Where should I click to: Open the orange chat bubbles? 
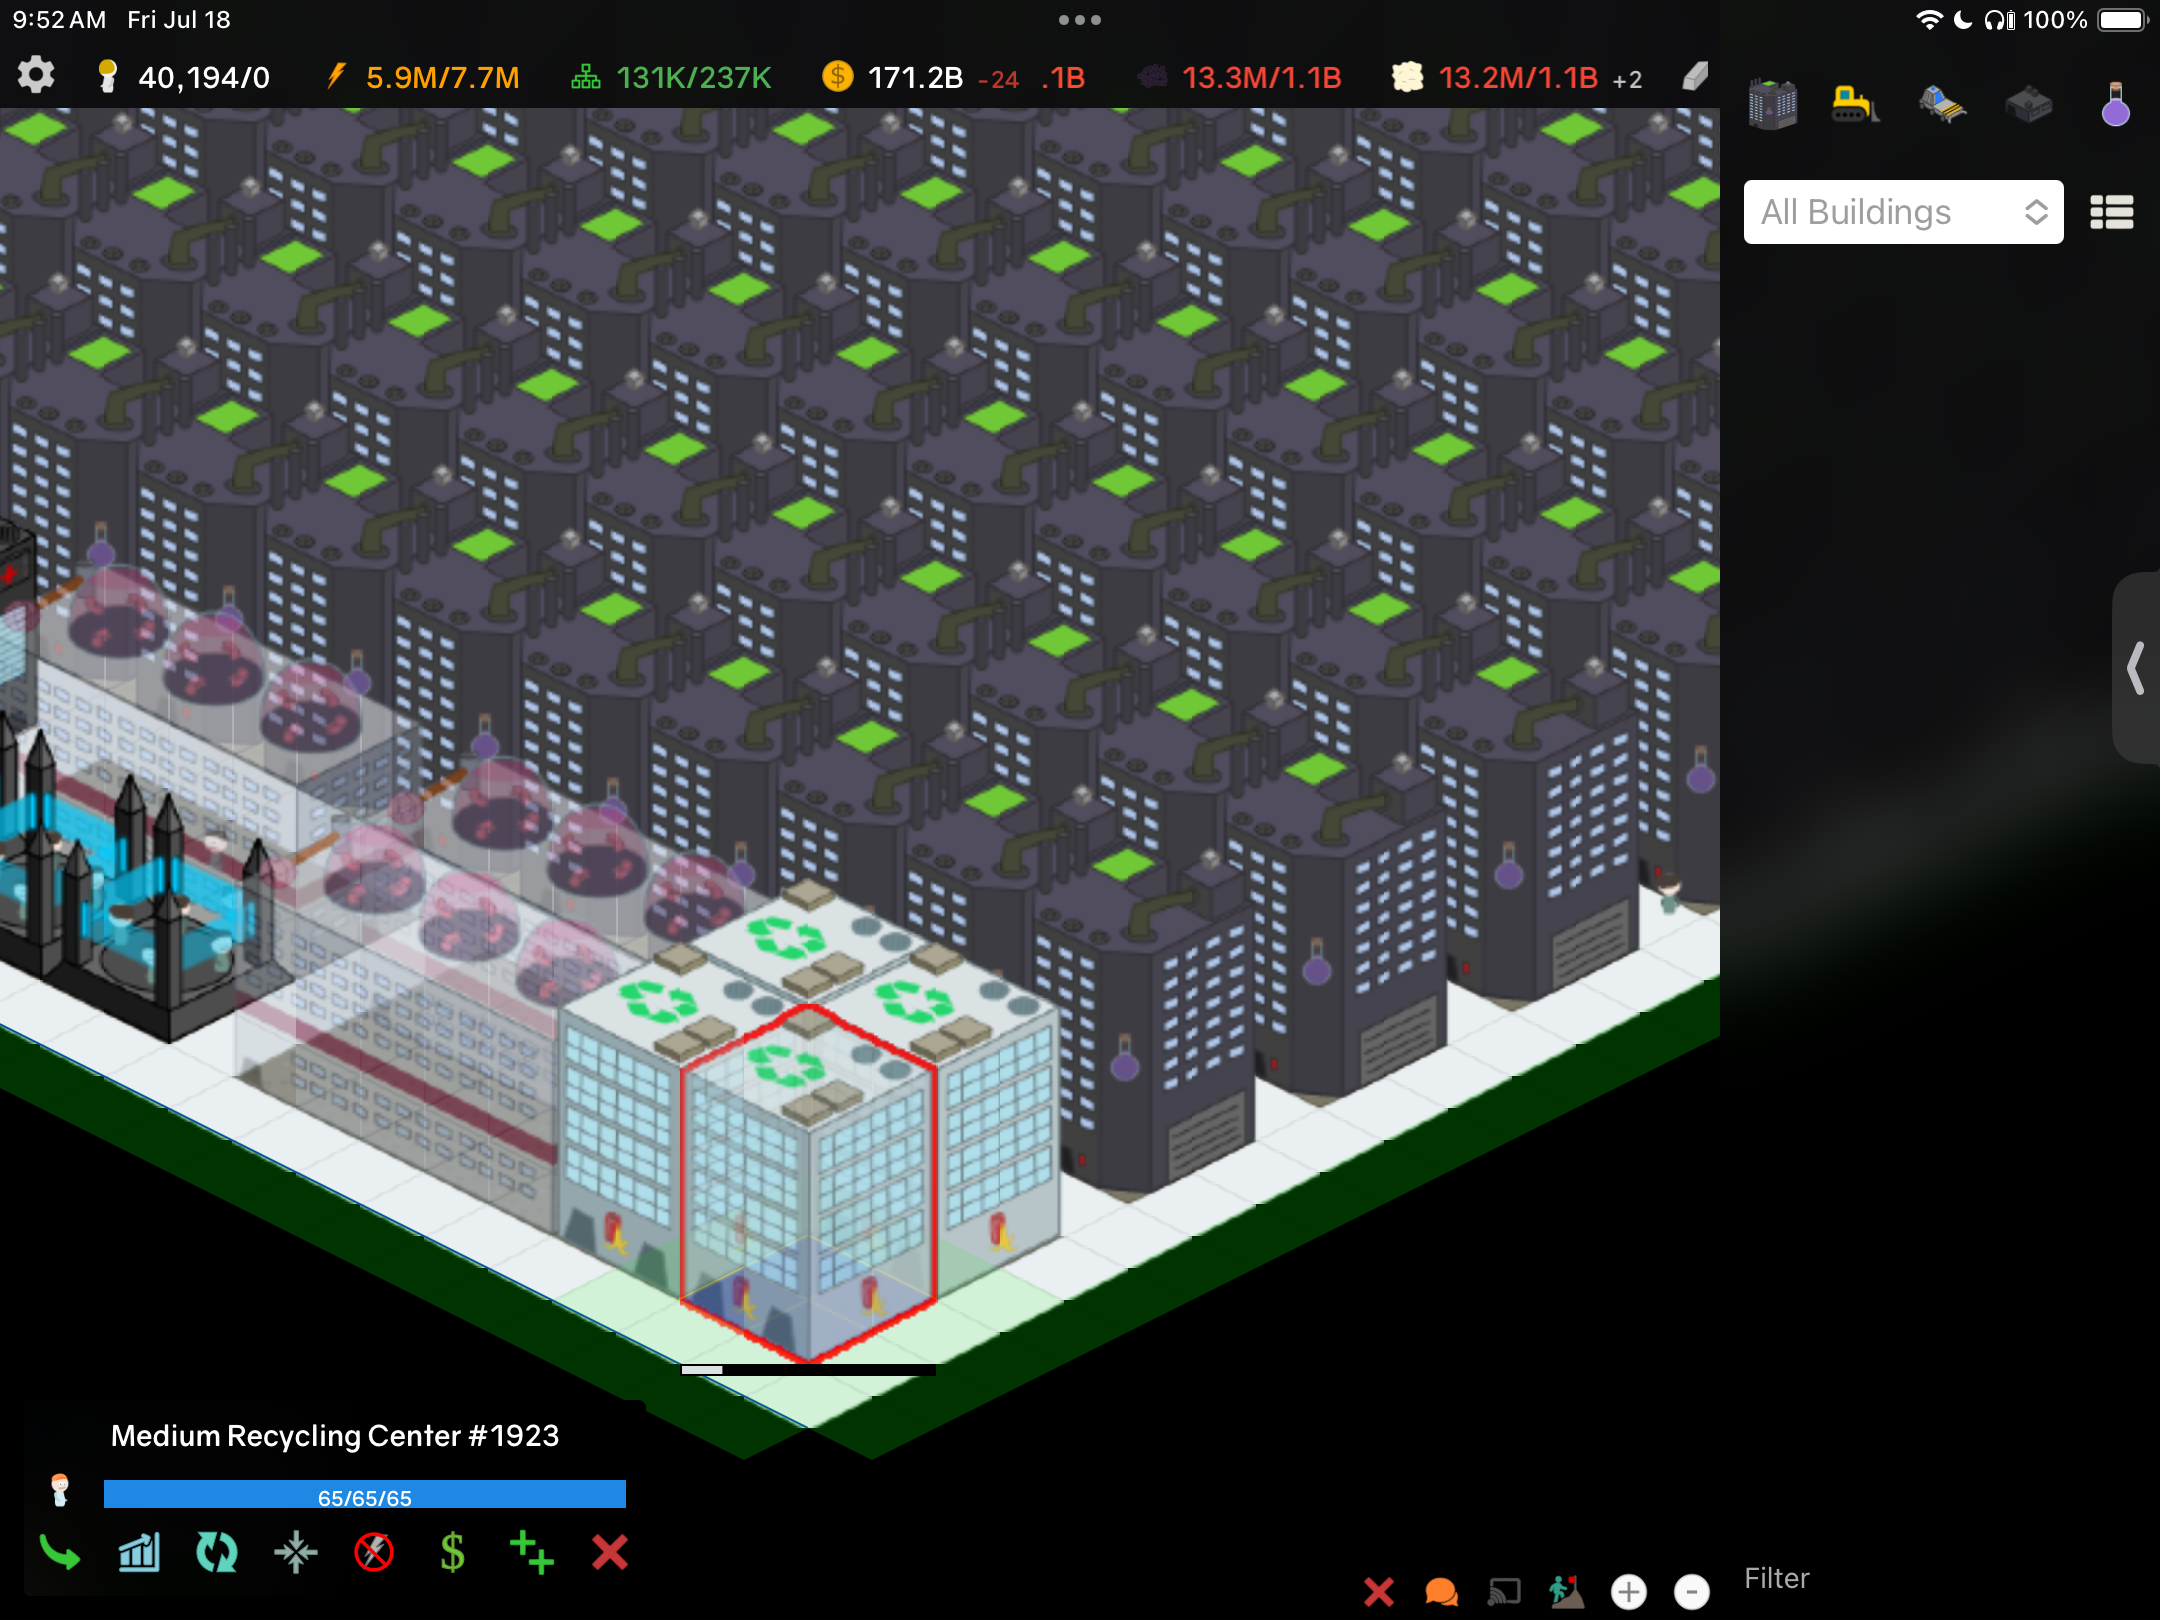(x=1441, y=1591)
